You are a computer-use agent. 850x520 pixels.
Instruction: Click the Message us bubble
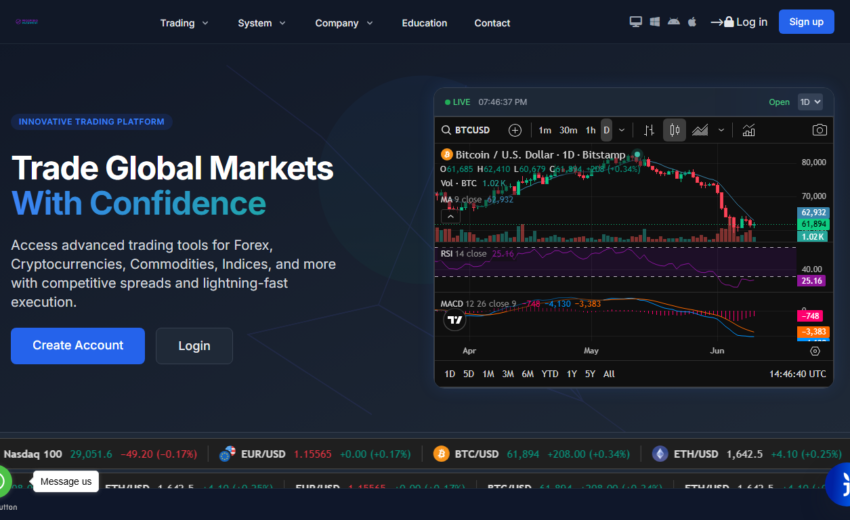pos(66,482)
